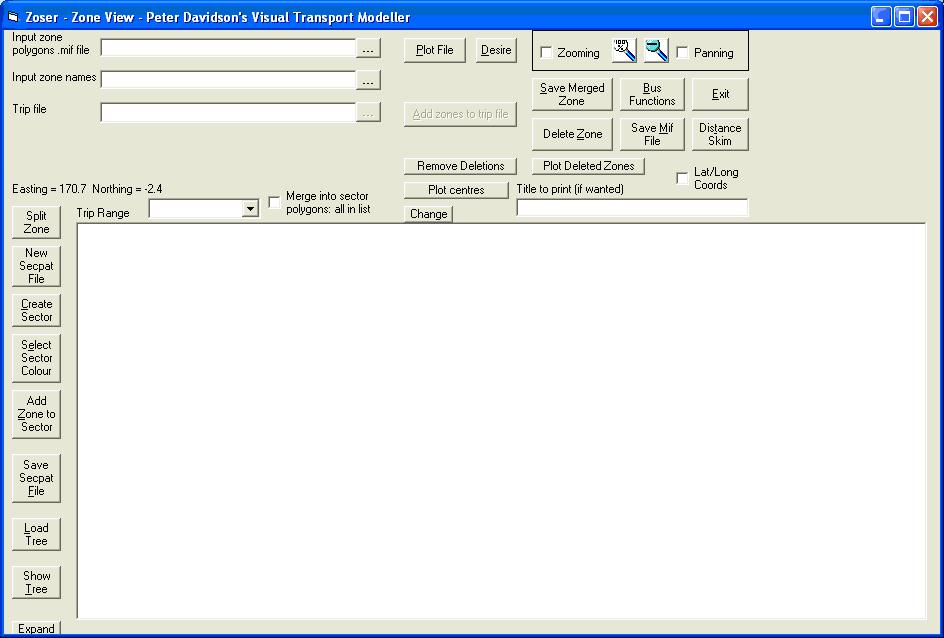Viewport: 944px width, 638px height.
Task: Enable the Zooming checkbox
Action: pyautogui.click(x=546, y=53)
